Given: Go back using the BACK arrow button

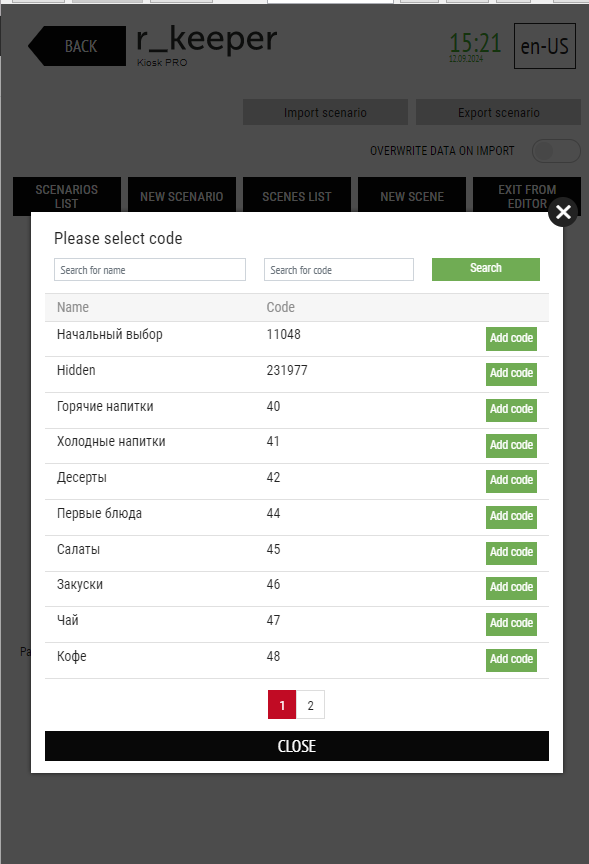Looking at the screenshot, I should [x=77, y=46].
